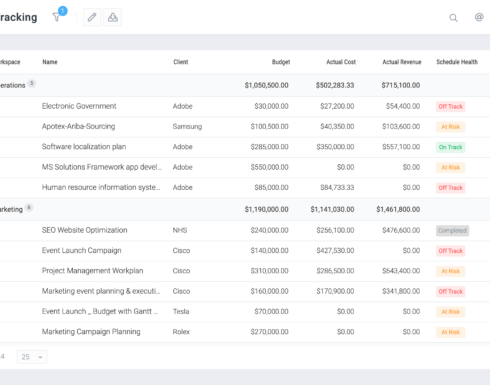The height and width of the screenshot is (385, 490).
Task: Click At Risk badge for Apotex-Ariba-Sourcing
Action: pyautogui.click(x=450, y=127)
